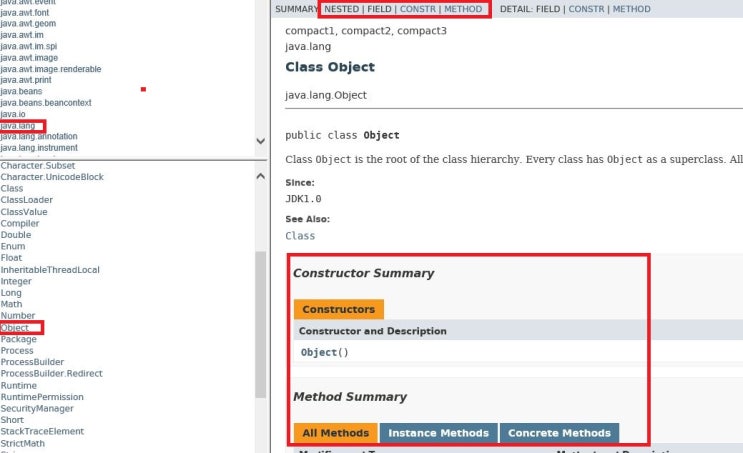Viewport: 743px width, 453px height.
Task: Jump to constructor summary via CONSTR
Action: [x=417, y=9]
